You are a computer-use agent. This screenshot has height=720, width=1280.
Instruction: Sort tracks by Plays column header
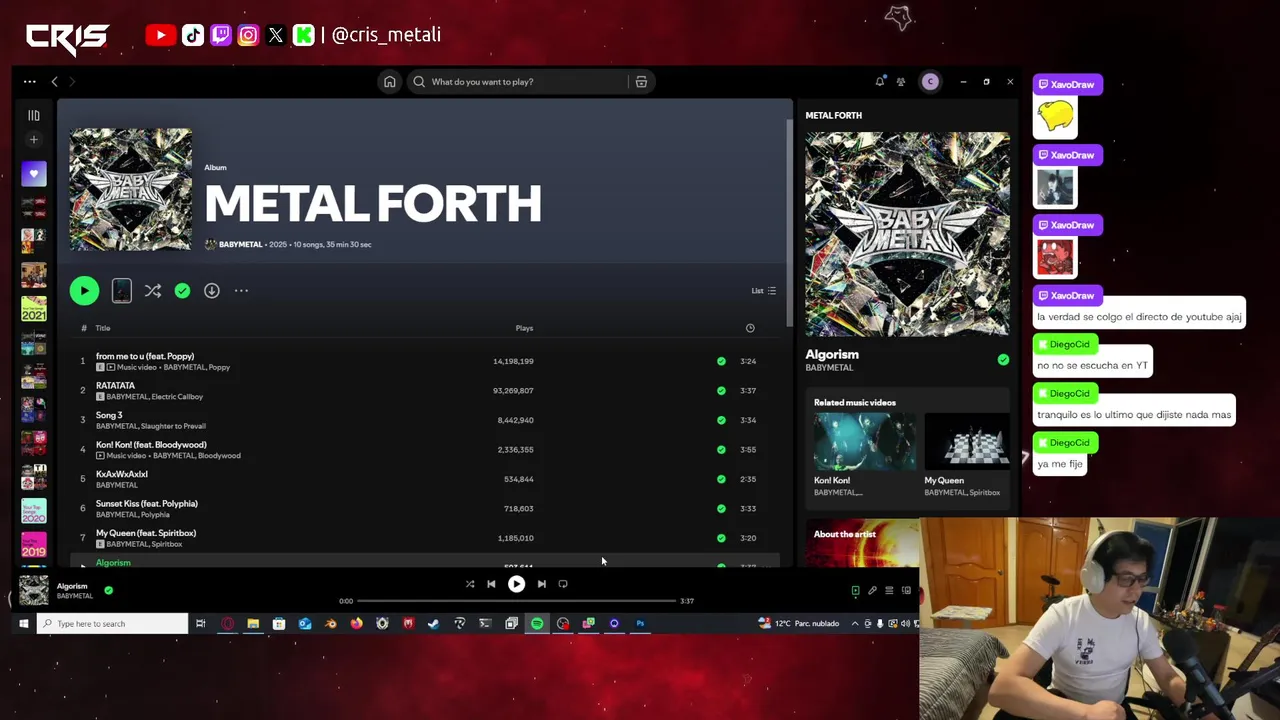pos(524,328)
